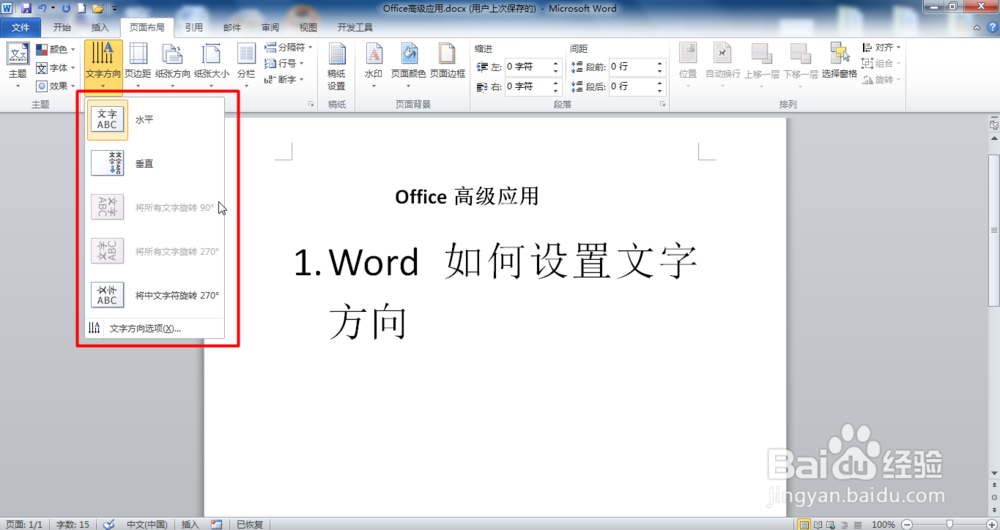The height and width of the screenshot is (530, 1000).
Task: Click the heading text "Office 高级应用"
Action: pyautogui.click(x=467, y=196)
